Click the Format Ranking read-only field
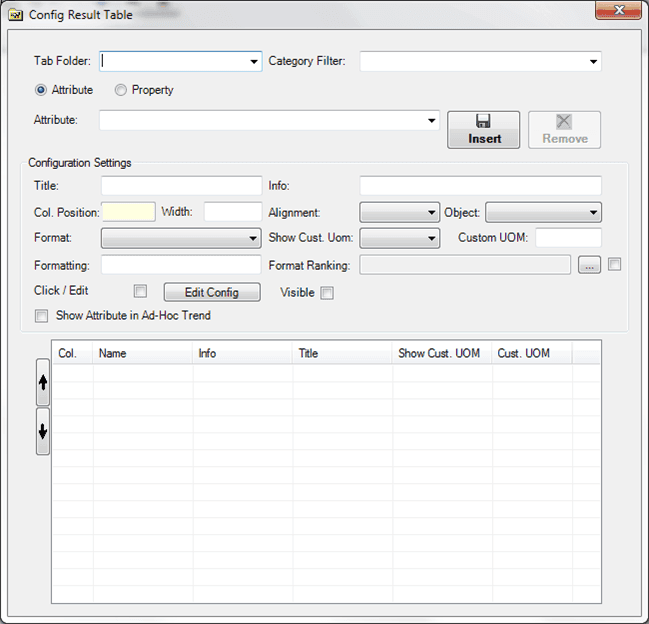Image resolution: width=649 pixels, height=624 pixels. (x=465, y=265)
